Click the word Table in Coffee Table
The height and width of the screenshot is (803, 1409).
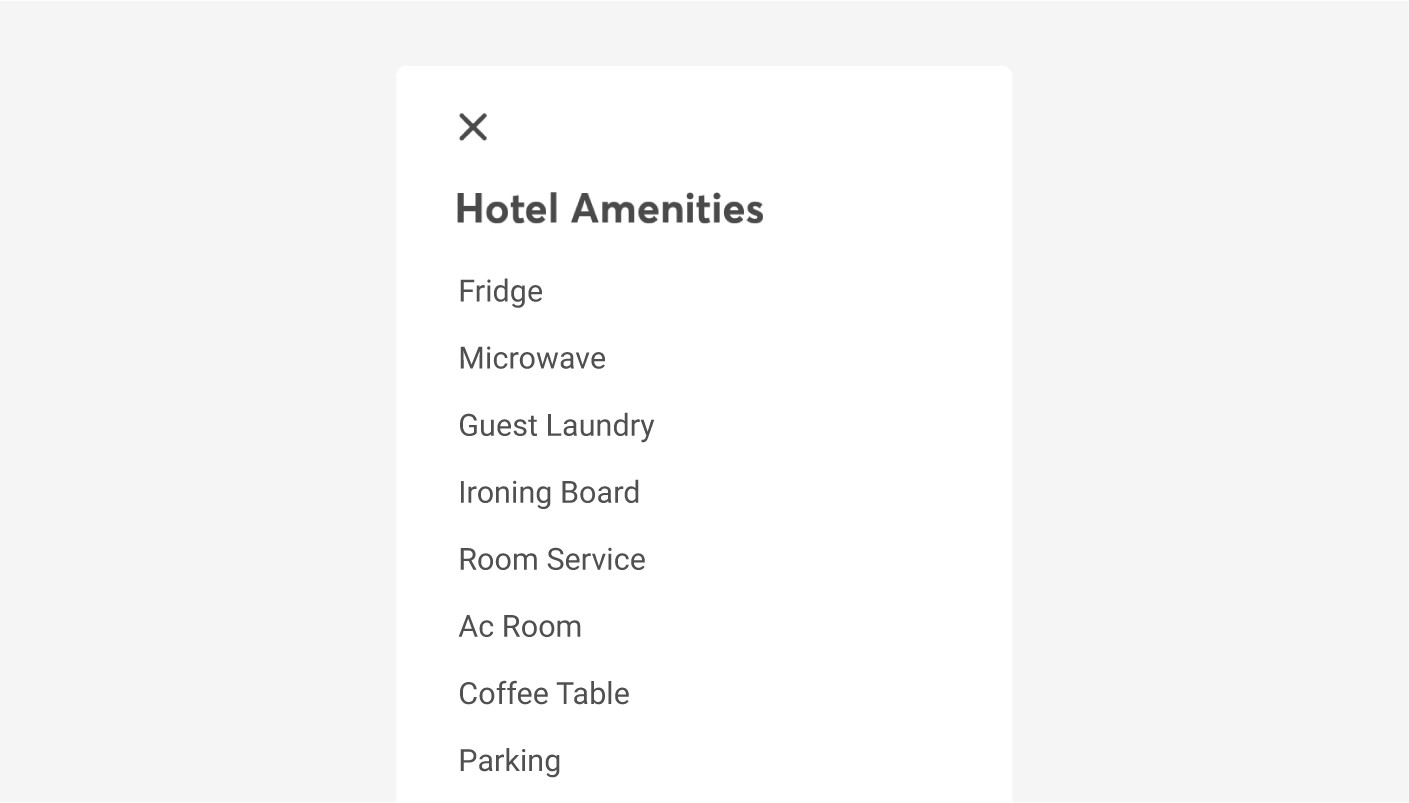pos(594,693)
